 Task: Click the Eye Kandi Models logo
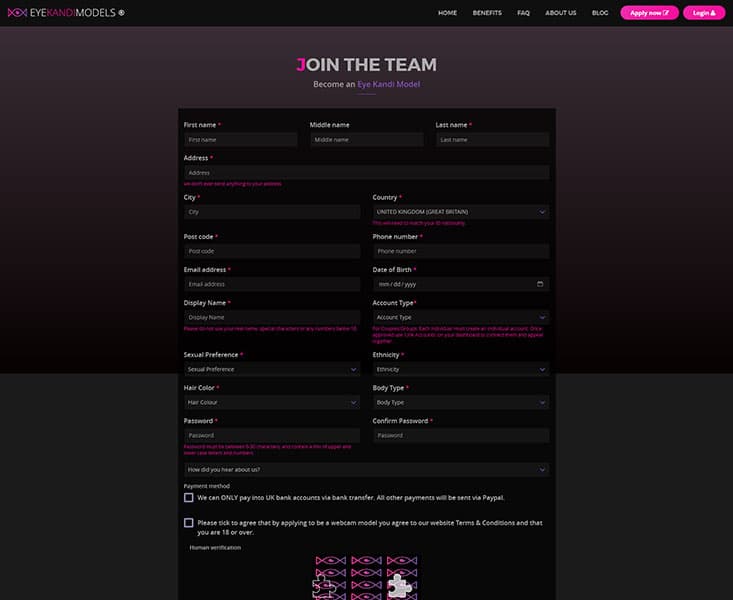click(66, 13)
